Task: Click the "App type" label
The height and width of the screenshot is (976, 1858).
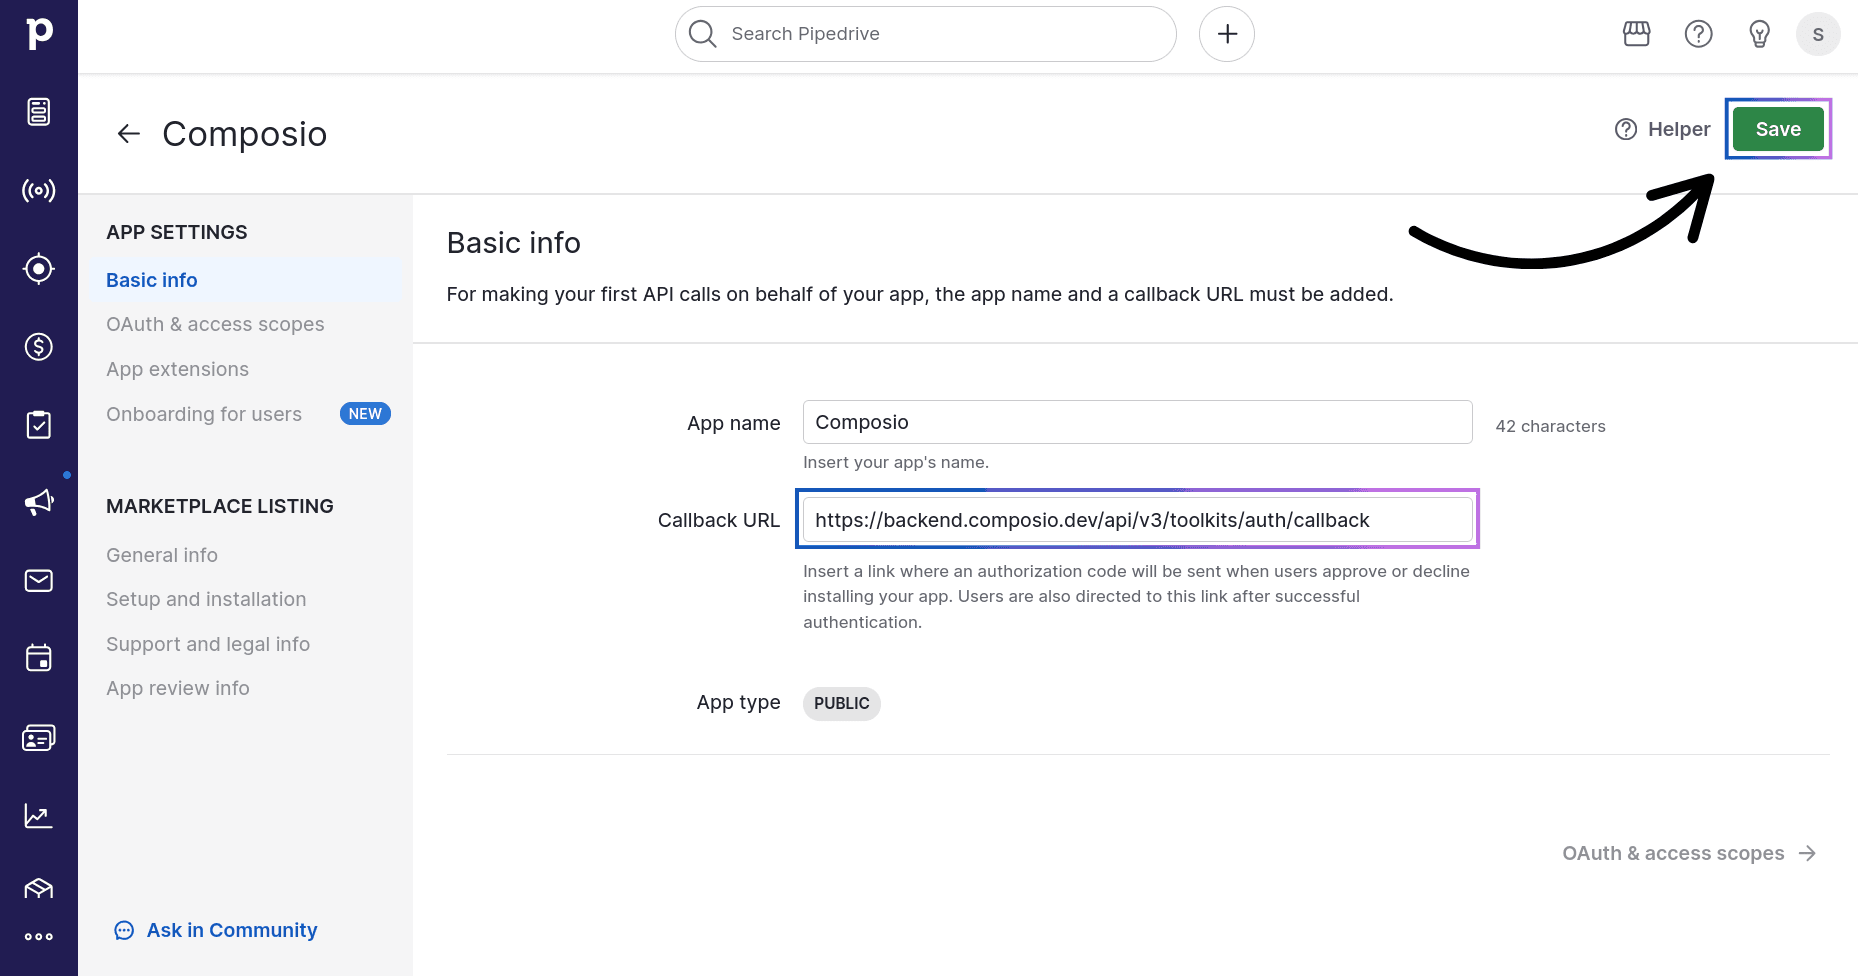Action: (739, 702)
